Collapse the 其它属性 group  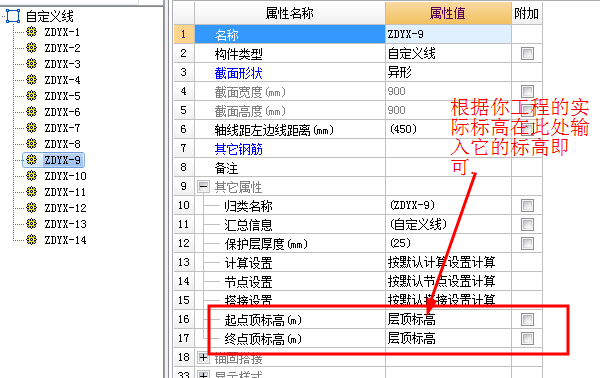pos(204,187)
